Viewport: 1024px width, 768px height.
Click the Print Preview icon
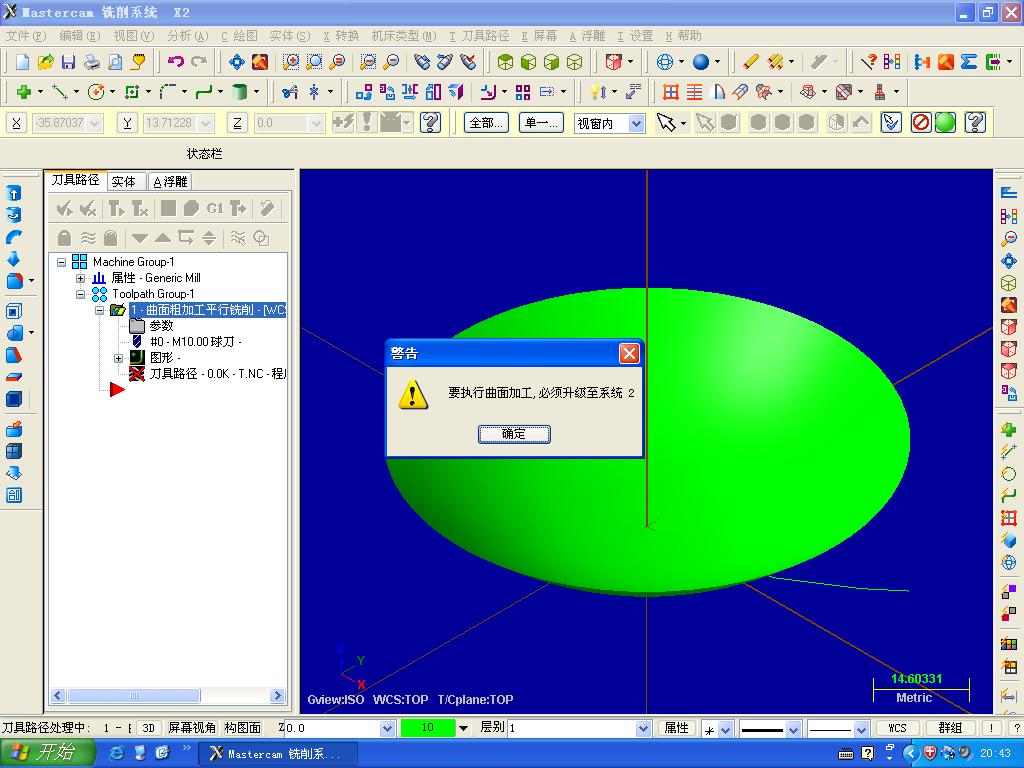(115, 62)
